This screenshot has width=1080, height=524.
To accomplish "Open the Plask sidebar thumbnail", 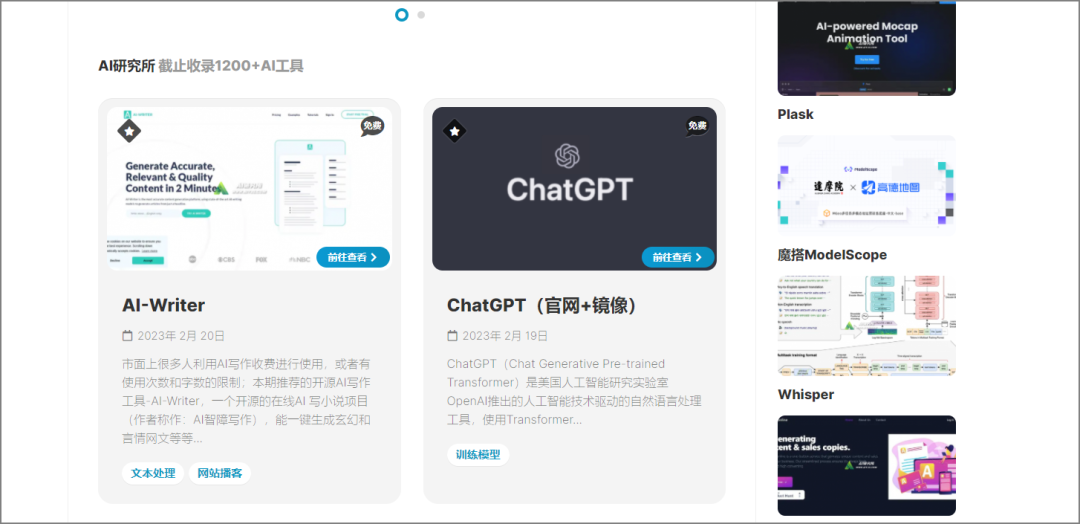I will [x=866, y=48].
